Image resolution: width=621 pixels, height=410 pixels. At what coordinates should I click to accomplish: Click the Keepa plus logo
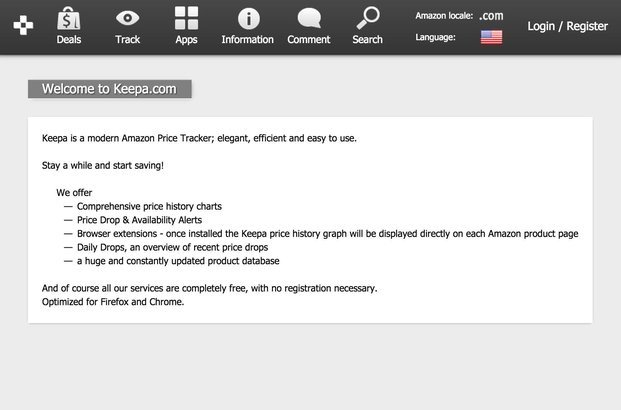(22, 25)
